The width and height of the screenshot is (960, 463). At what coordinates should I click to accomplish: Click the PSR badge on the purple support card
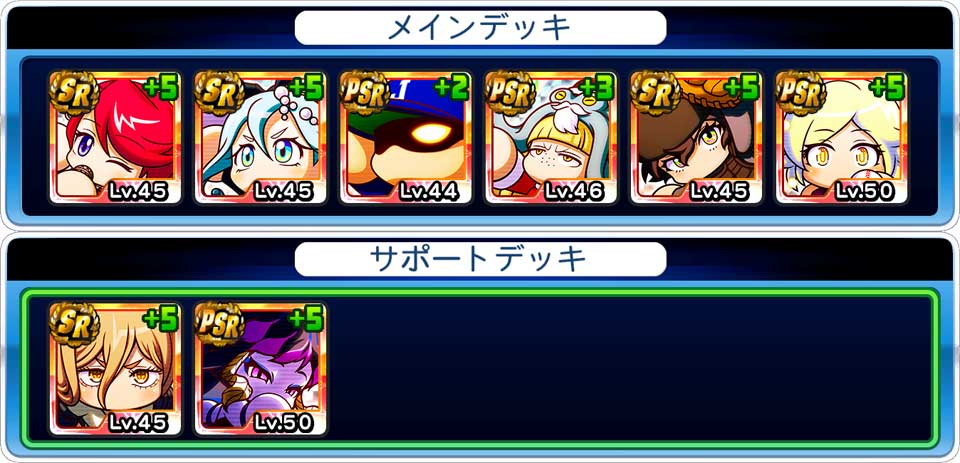(x=220, y=325)
